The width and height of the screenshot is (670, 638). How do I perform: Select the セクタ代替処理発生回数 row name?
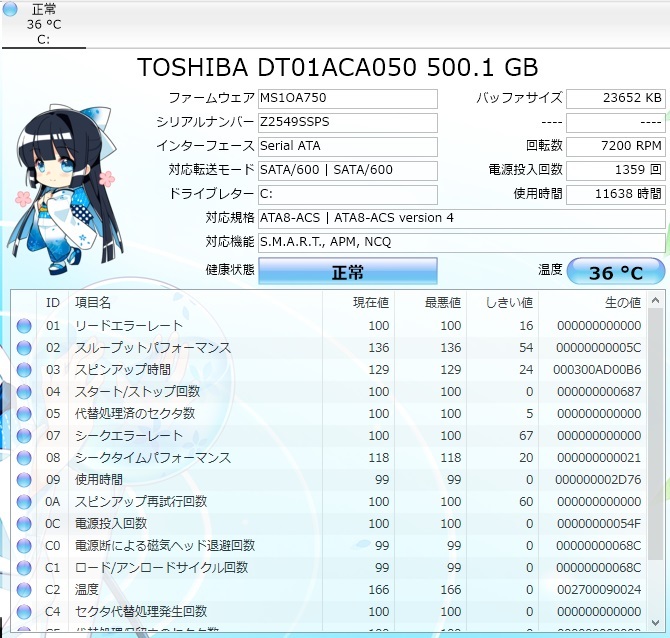(x=141, y=612)
